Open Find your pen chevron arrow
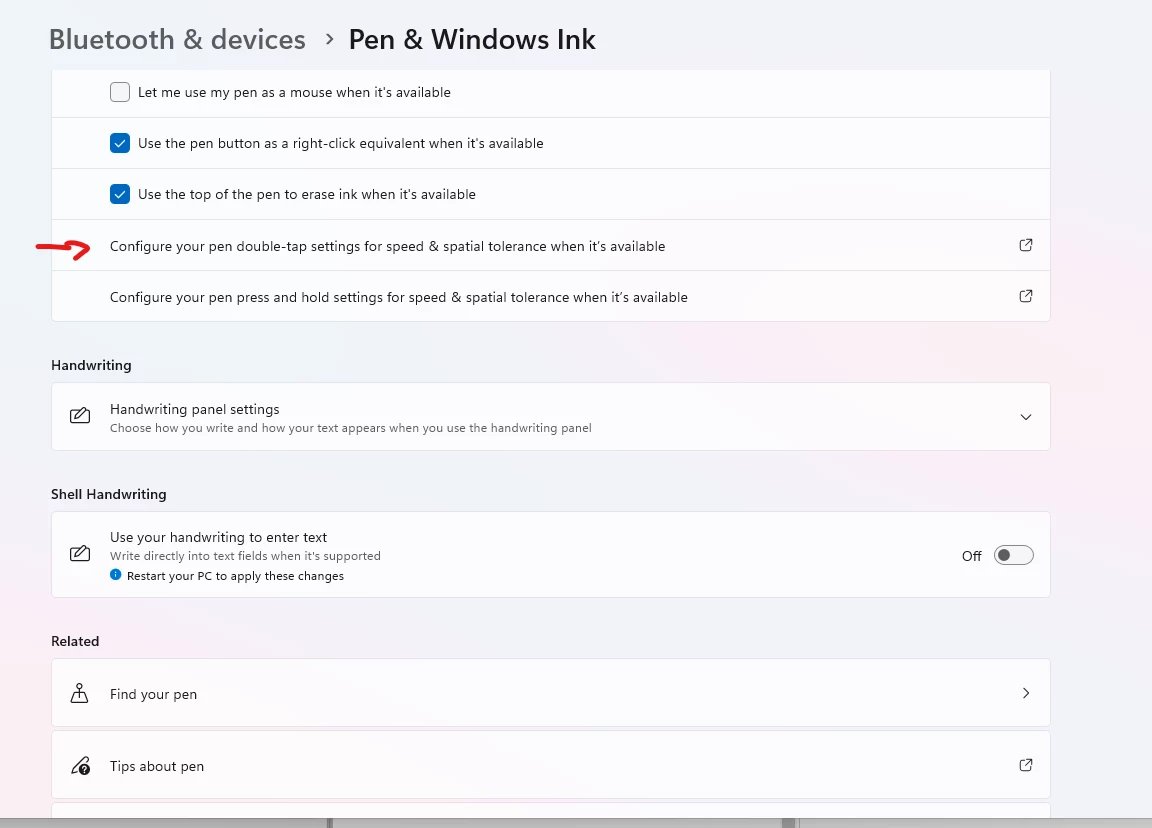The image size is (1152, 828). (1026, 693)
